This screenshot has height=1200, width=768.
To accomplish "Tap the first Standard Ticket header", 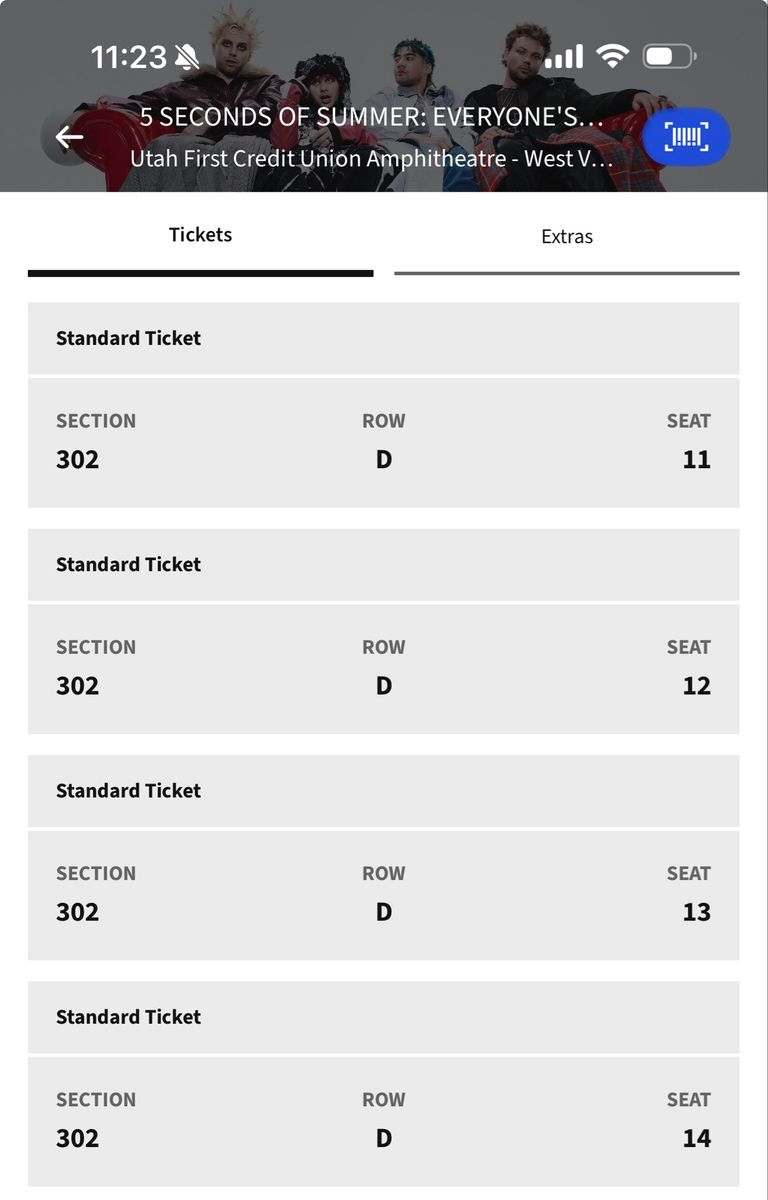I will [x=384, y=338].
